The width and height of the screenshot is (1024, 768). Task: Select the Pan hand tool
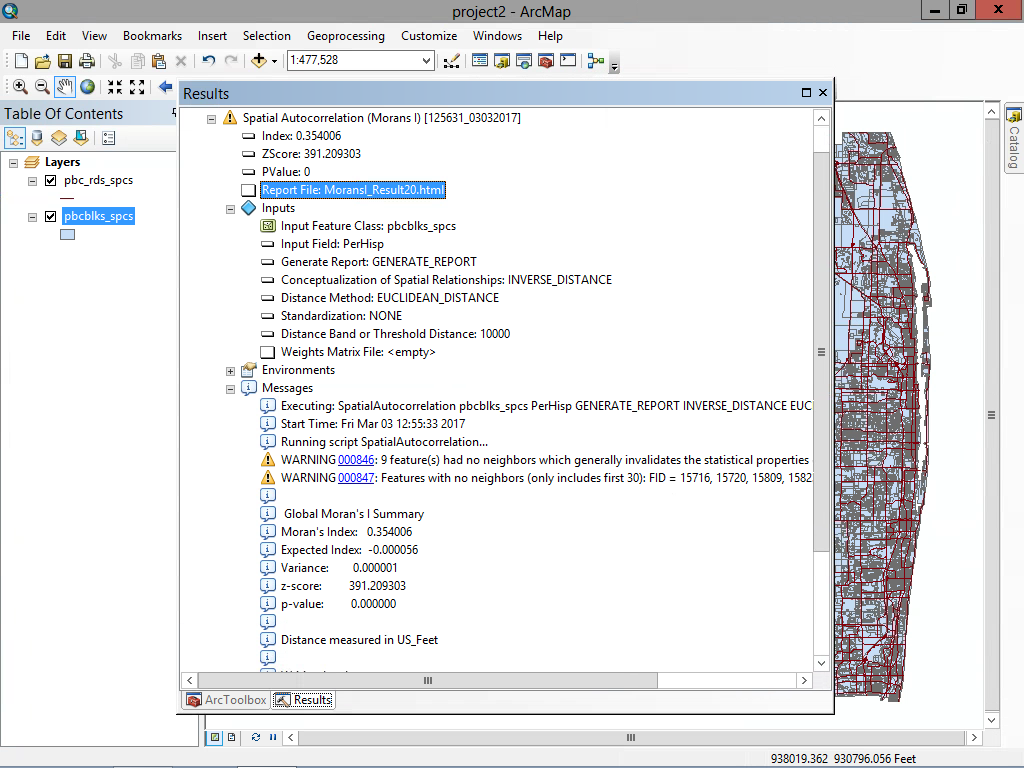pyautogui.click(x=64, y=87)
